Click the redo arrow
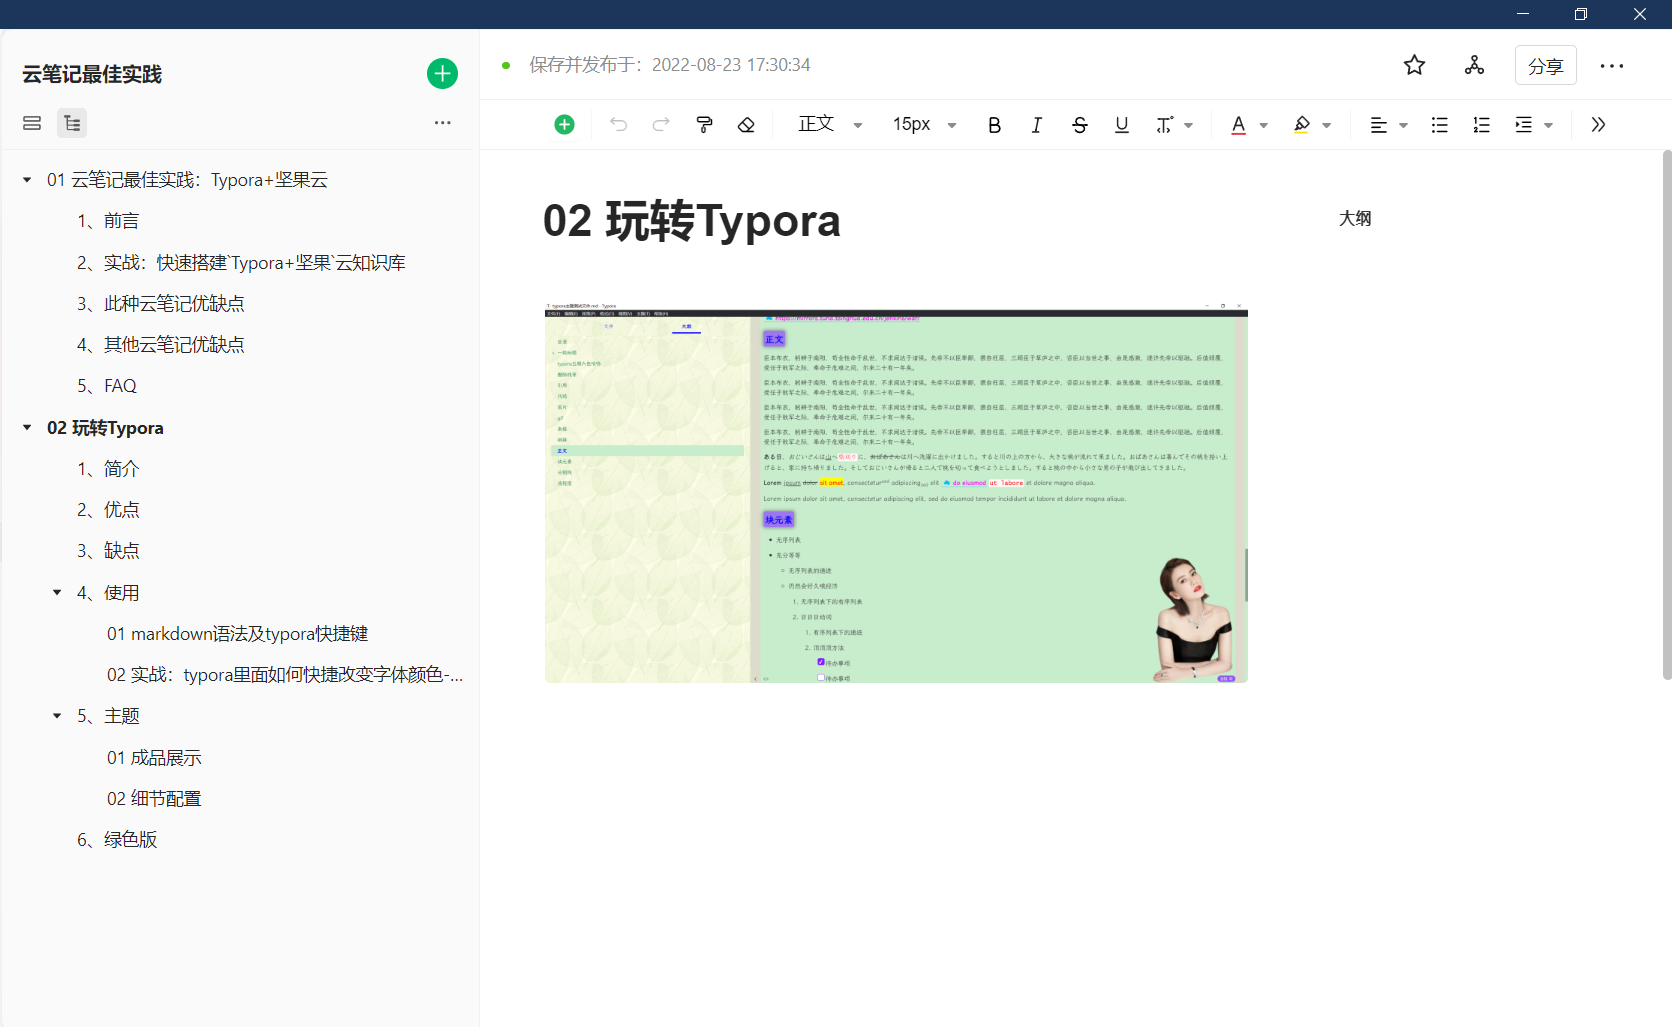Screen dimensions: 1672x1027 click(661, 124)
